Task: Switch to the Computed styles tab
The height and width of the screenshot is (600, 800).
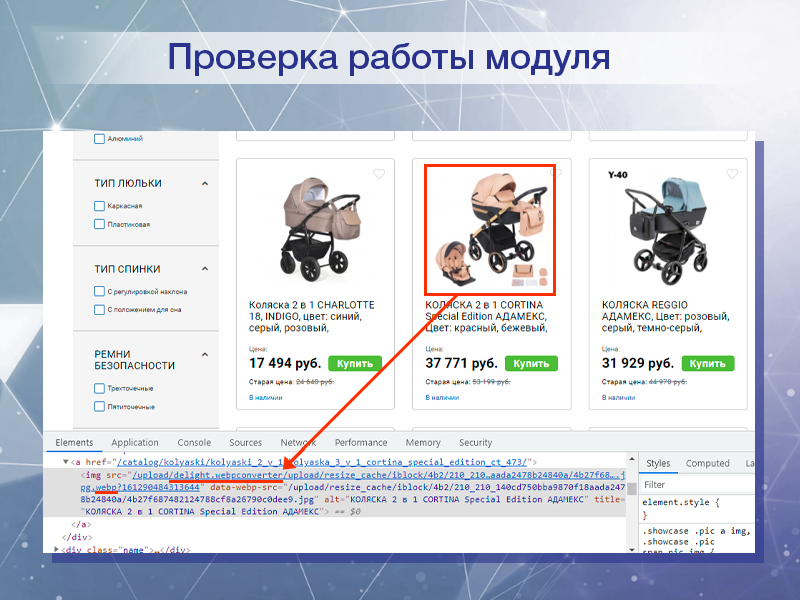Action: pyautogui.click(x=708, y=463)
